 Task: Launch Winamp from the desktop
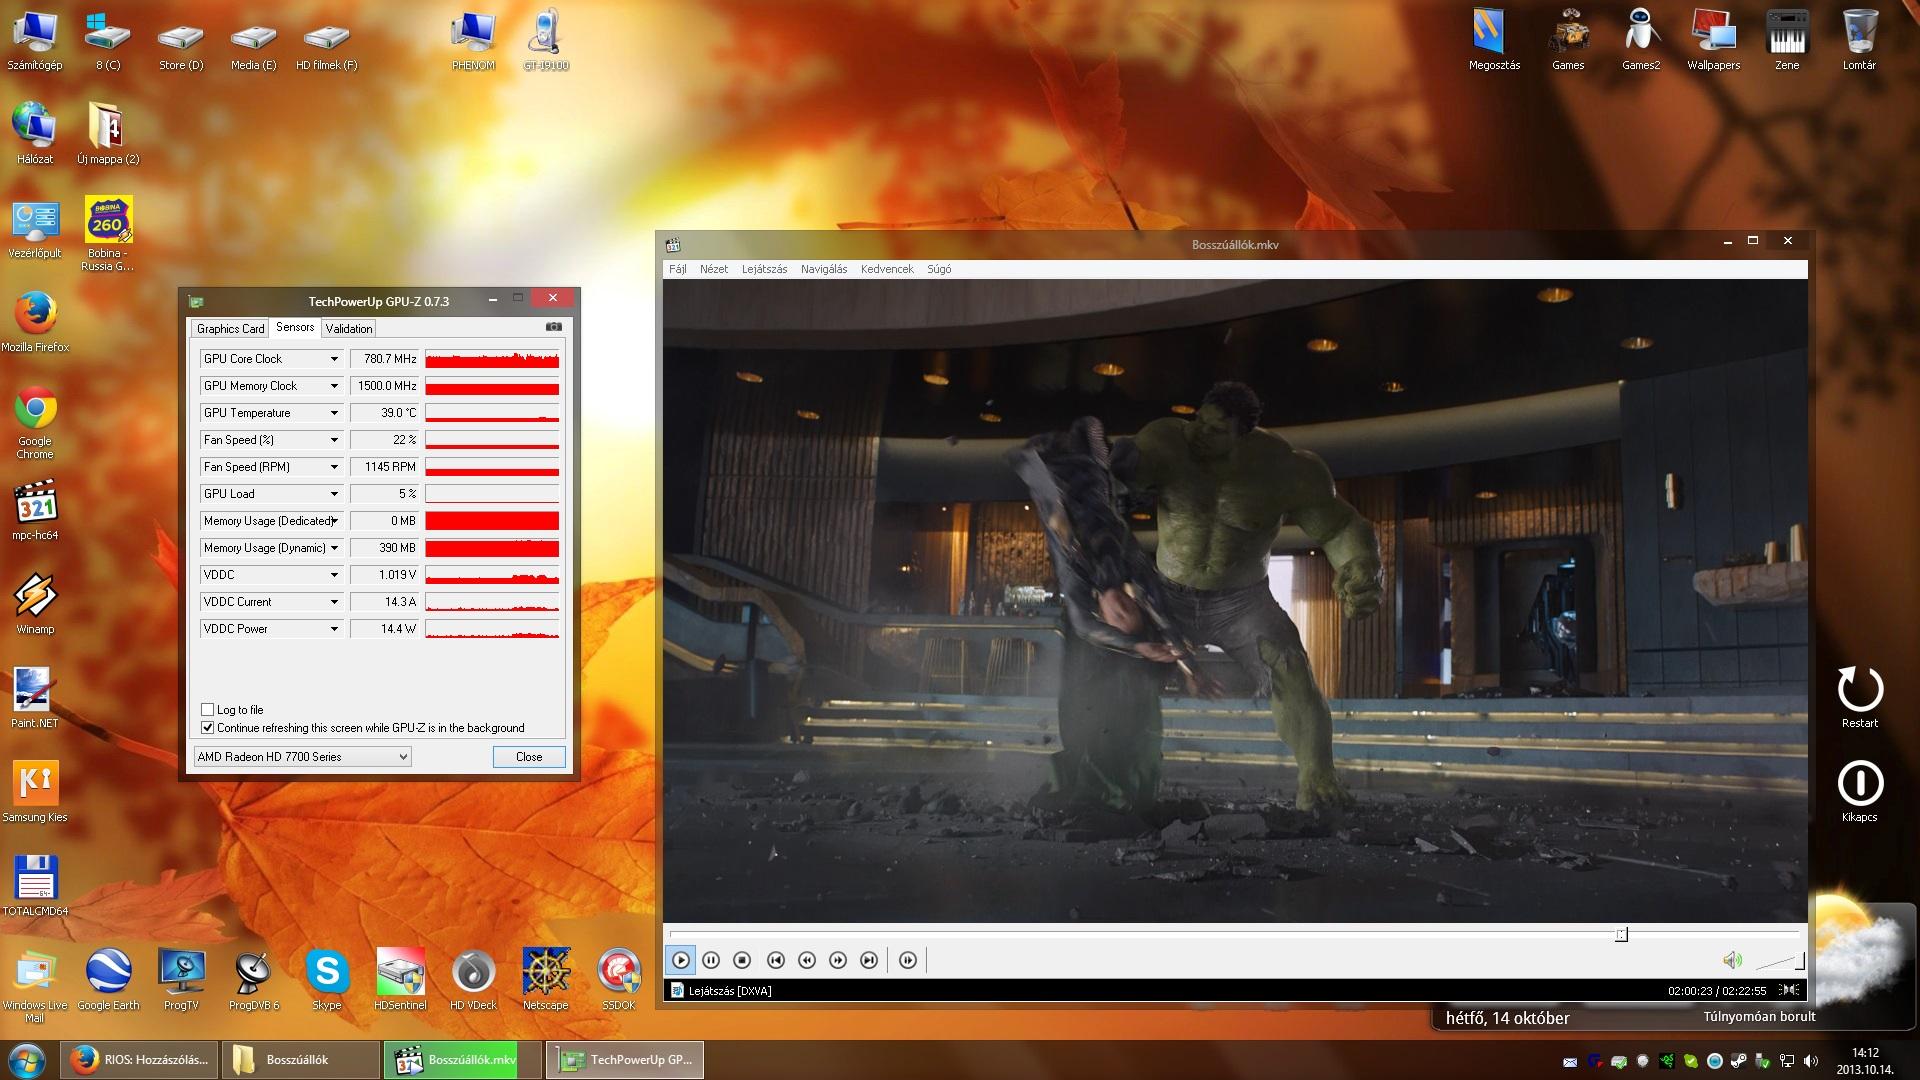click(x=35, y=604)
